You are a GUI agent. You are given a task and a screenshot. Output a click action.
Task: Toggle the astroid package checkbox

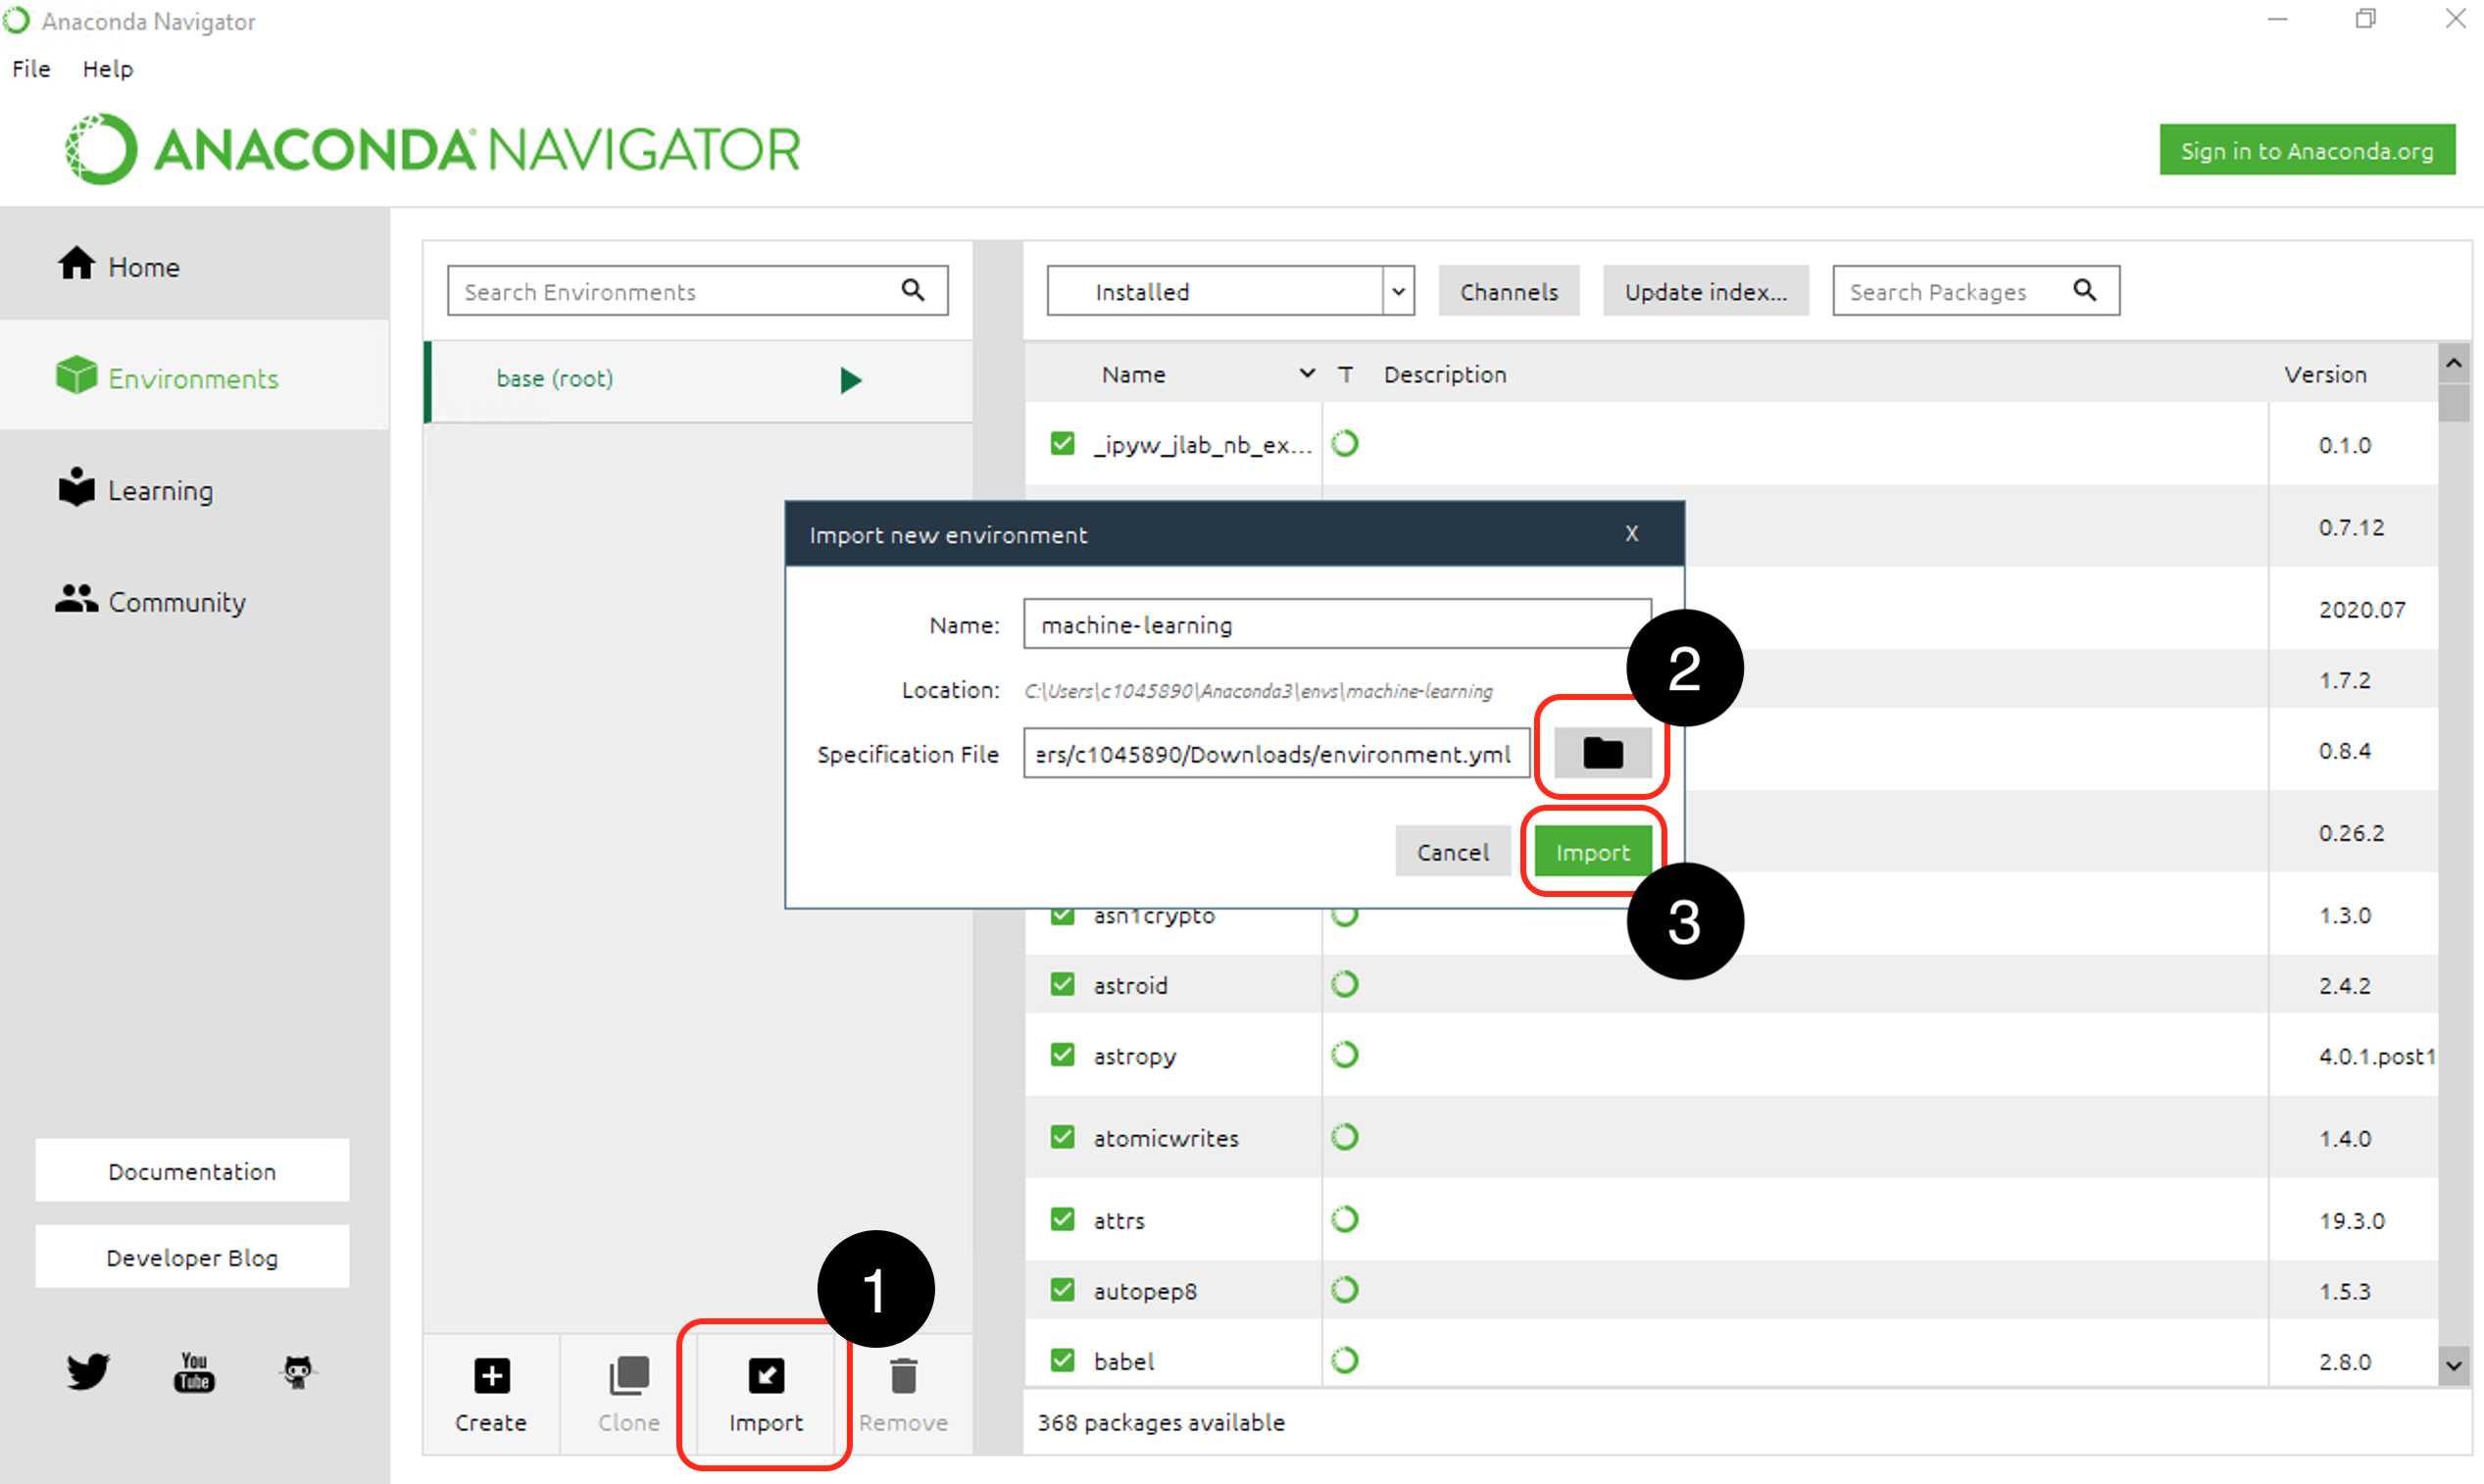click(1062, 984)
